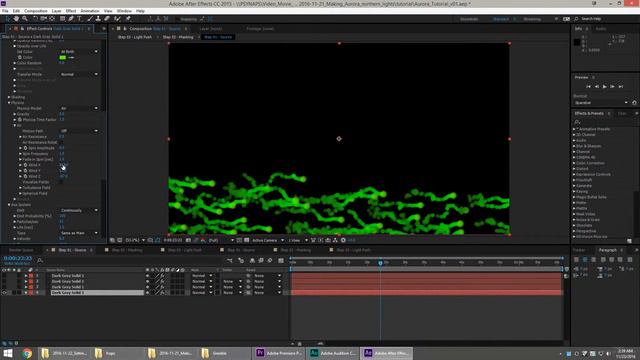Toggle Air Resistance Rotation checkbox
640x360 pixels.
point(61,142)
